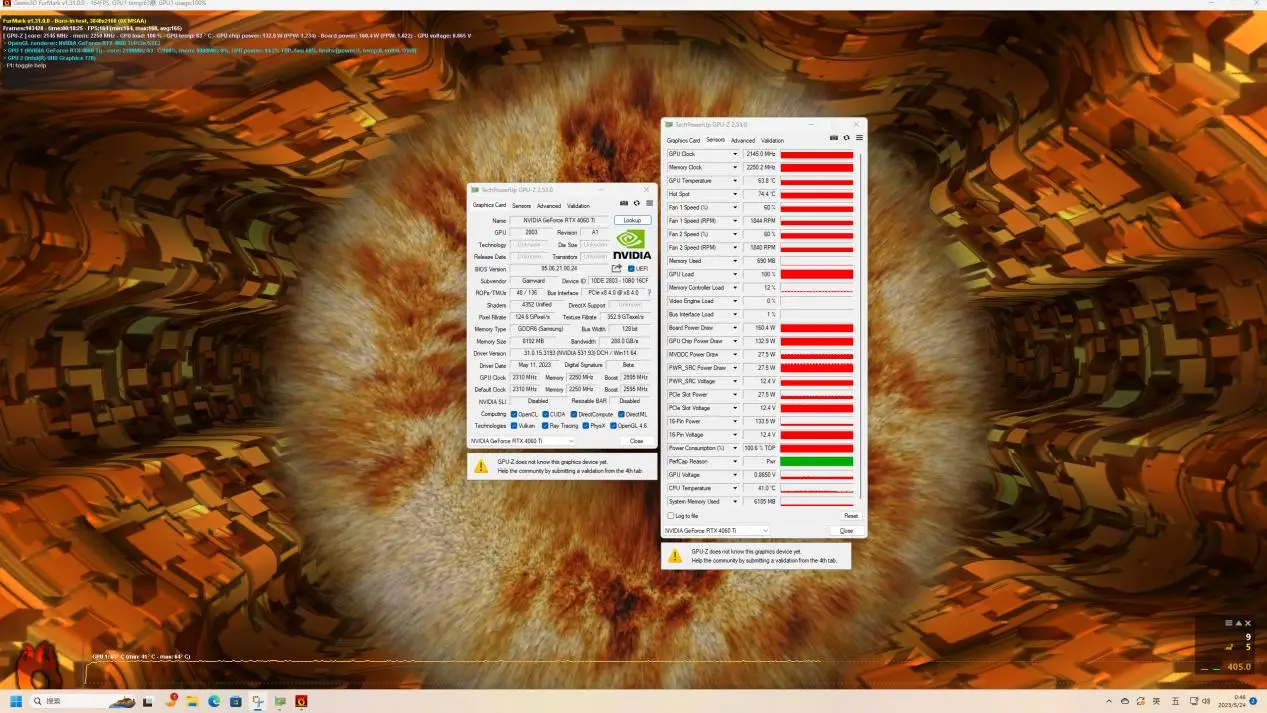Click the Bus Interface question mark
This screenshot has width=1267, height=713.
(649, 293)
